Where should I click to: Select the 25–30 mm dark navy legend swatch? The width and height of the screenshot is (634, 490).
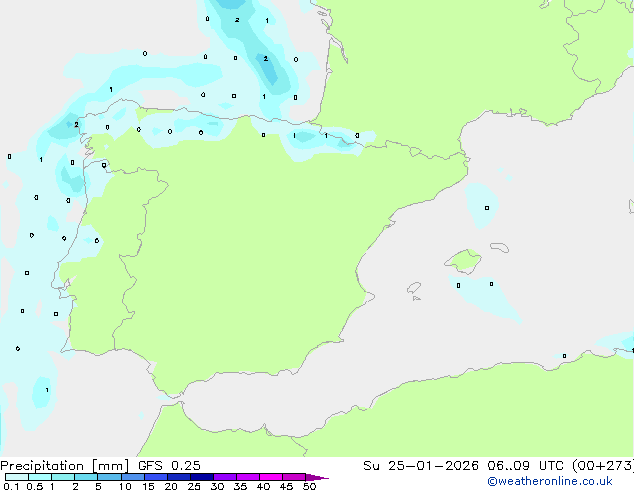[201, 477]
